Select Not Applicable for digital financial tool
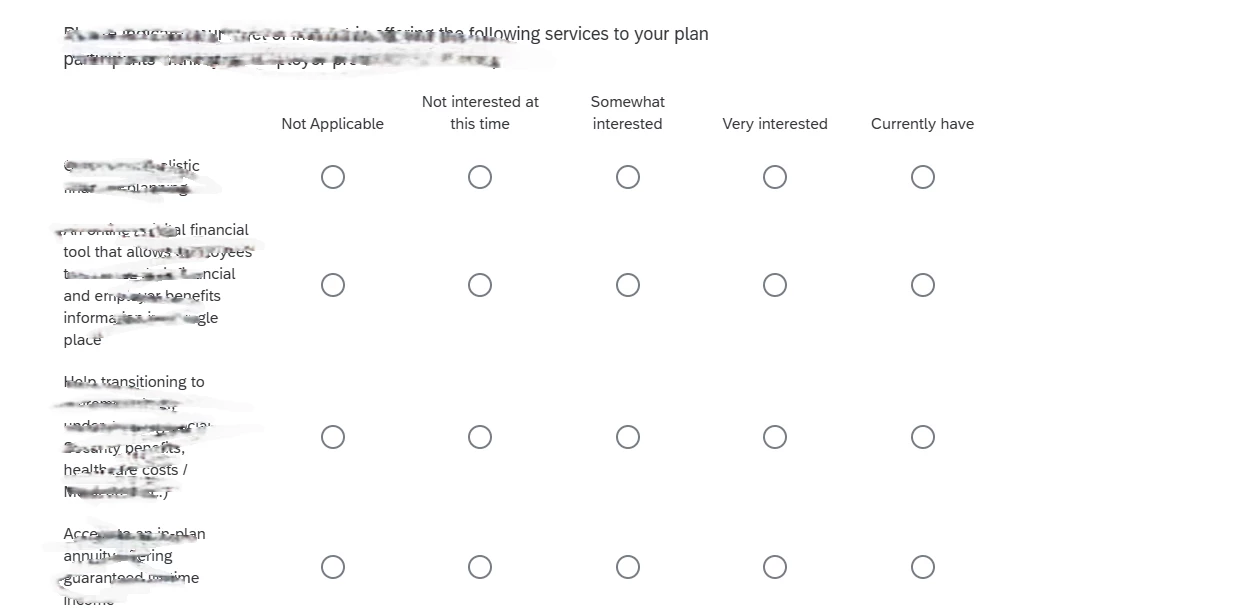The image size is (1246, 616). coord(333,285)
